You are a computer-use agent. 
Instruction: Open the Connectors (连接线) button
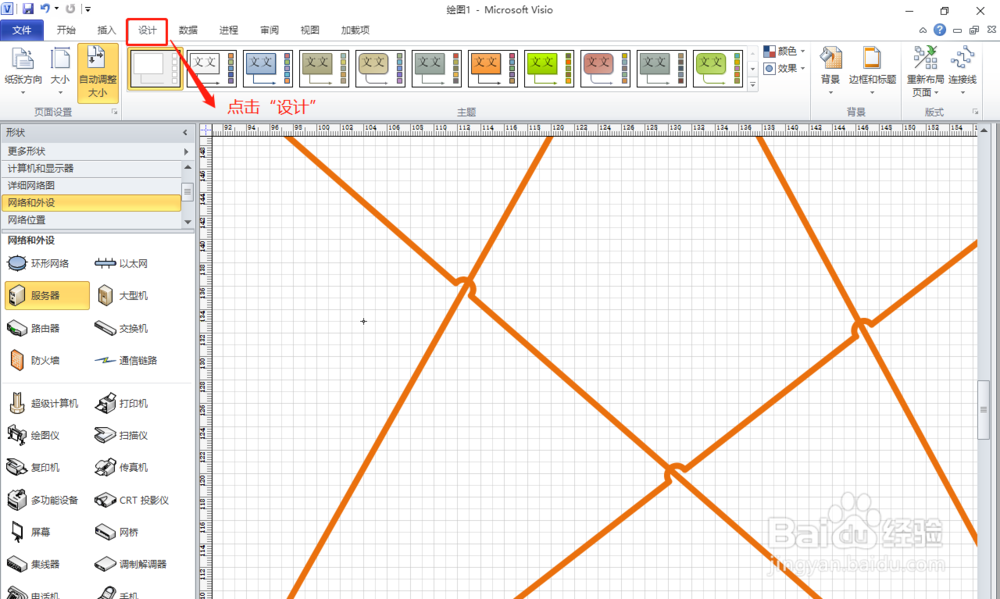point(962,71)
